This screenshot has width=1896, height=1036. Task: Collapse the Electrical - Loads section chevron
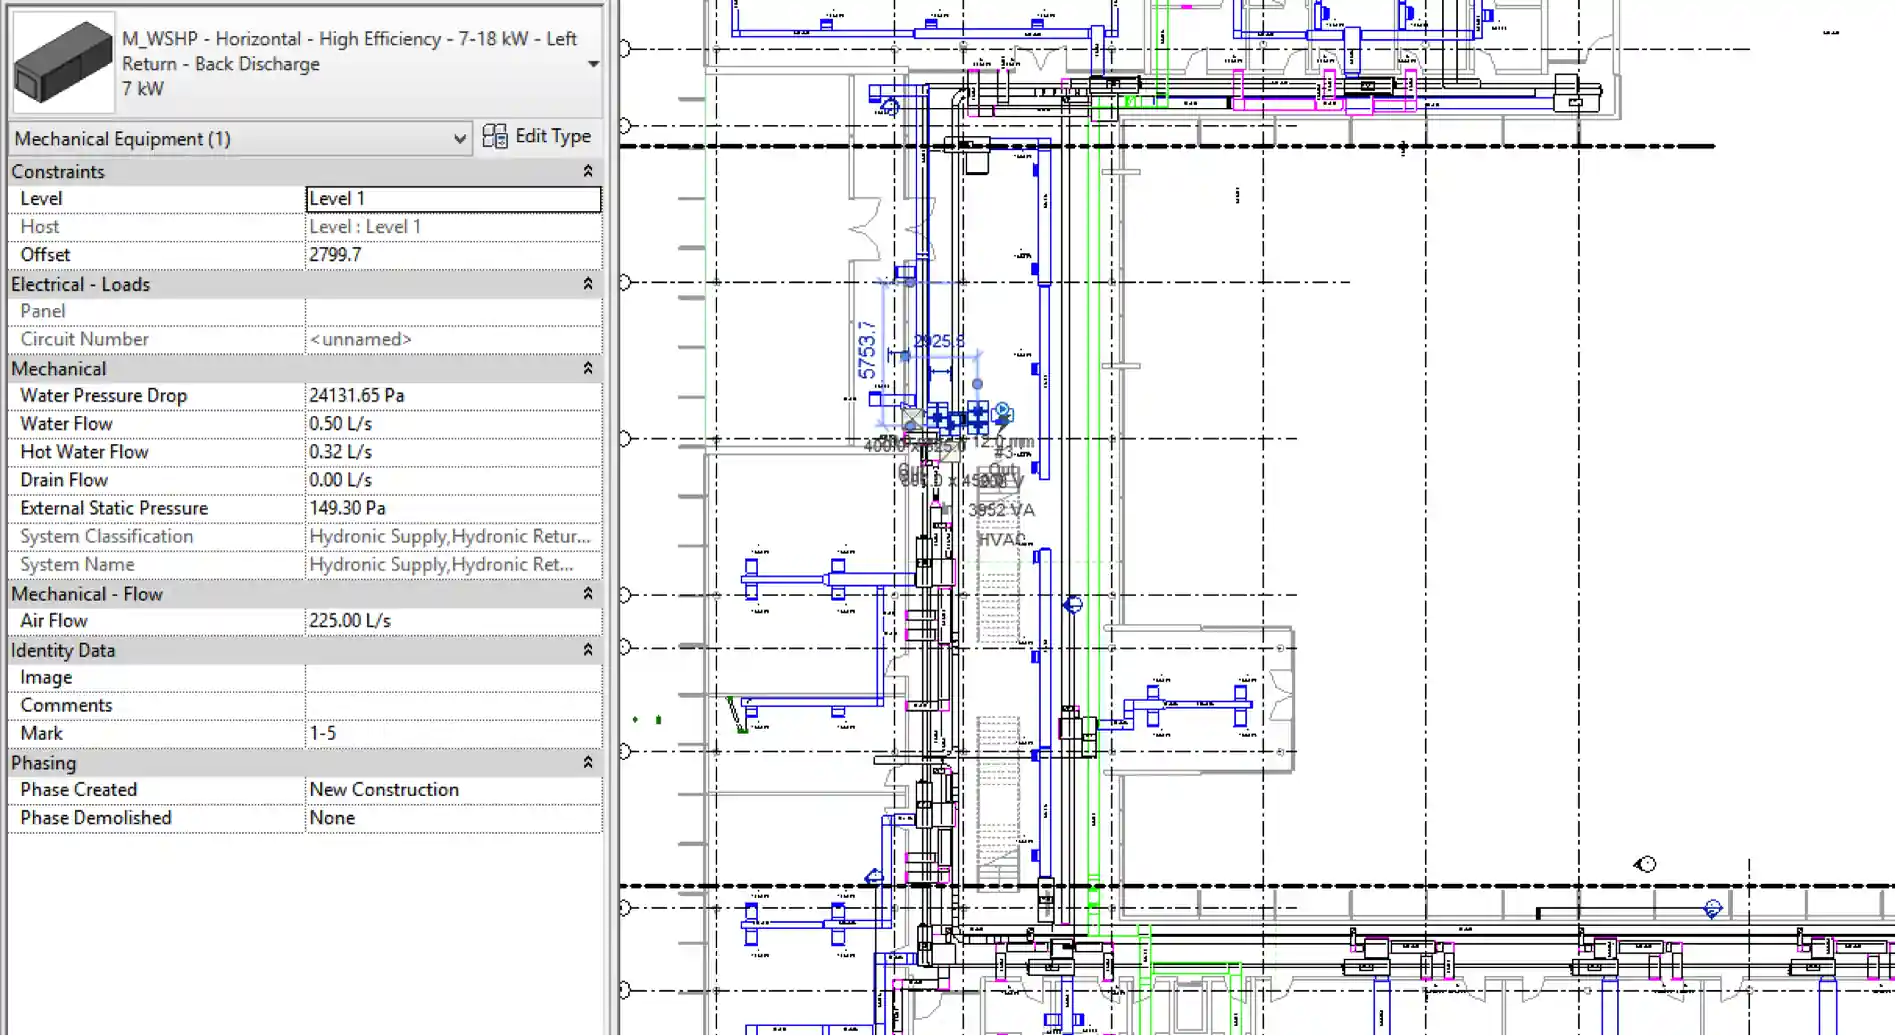click(588, 285)
